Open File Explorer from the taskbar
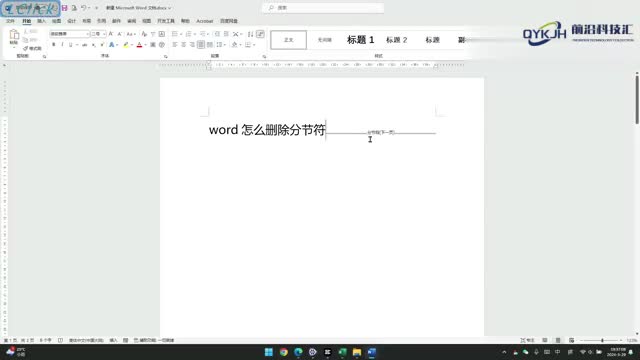 [357, 352]
